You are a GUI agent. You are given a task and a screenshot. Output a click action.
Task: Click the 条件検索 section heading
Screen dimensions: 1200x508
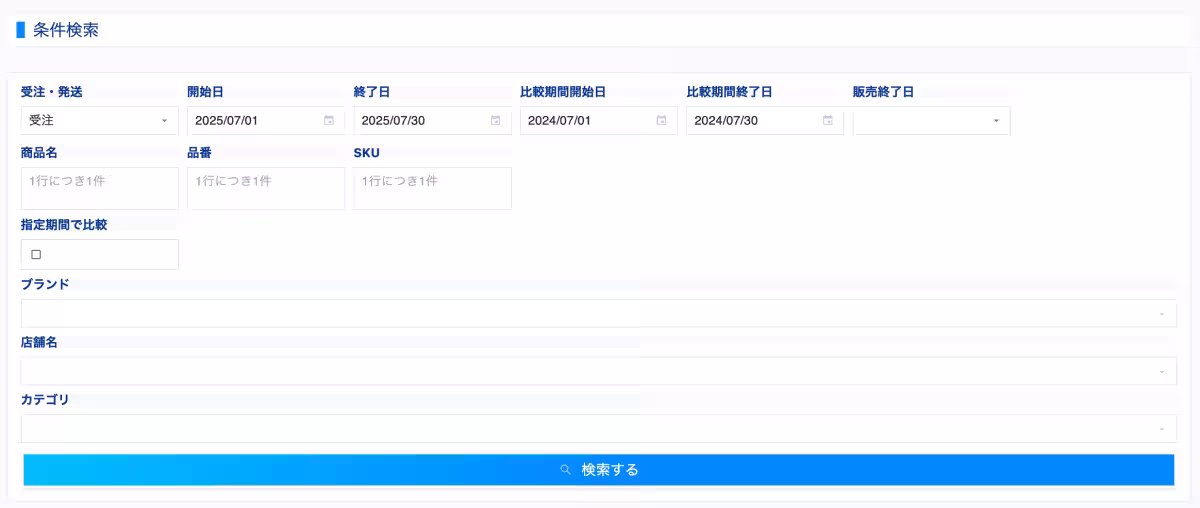click(65, 30)
